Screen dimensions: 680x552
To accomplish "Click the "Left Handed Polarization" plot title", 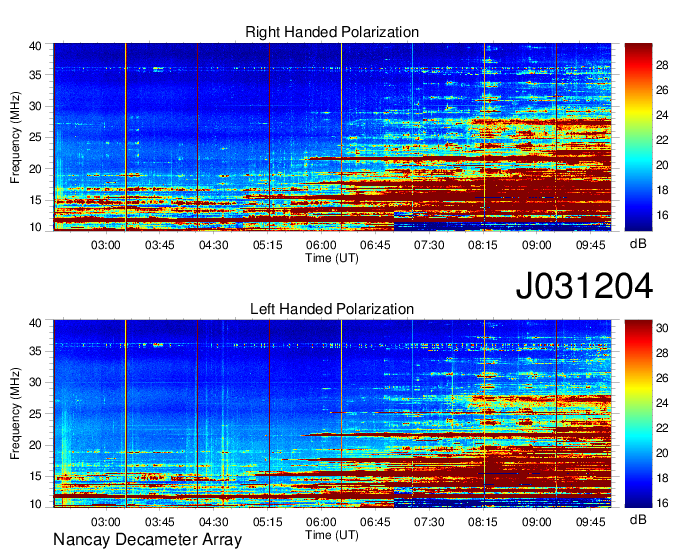I will coord(332,309).
